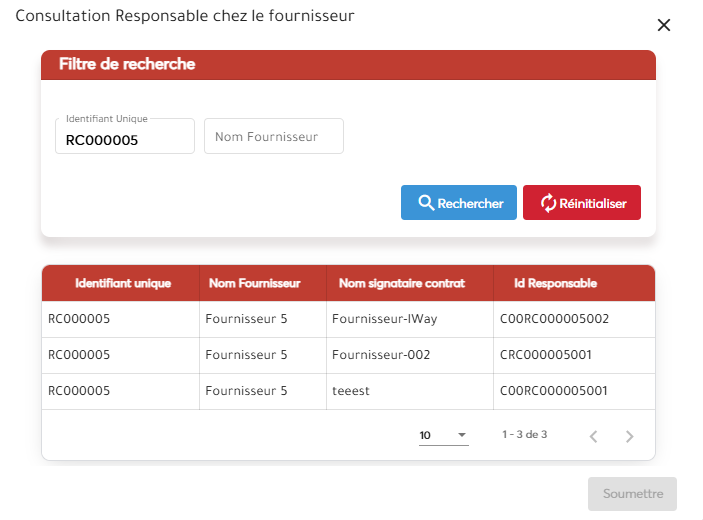Go to next page with right chevron
Viewport: 703px width, 520px height.
pyautogui.click(x=629, y=436)
